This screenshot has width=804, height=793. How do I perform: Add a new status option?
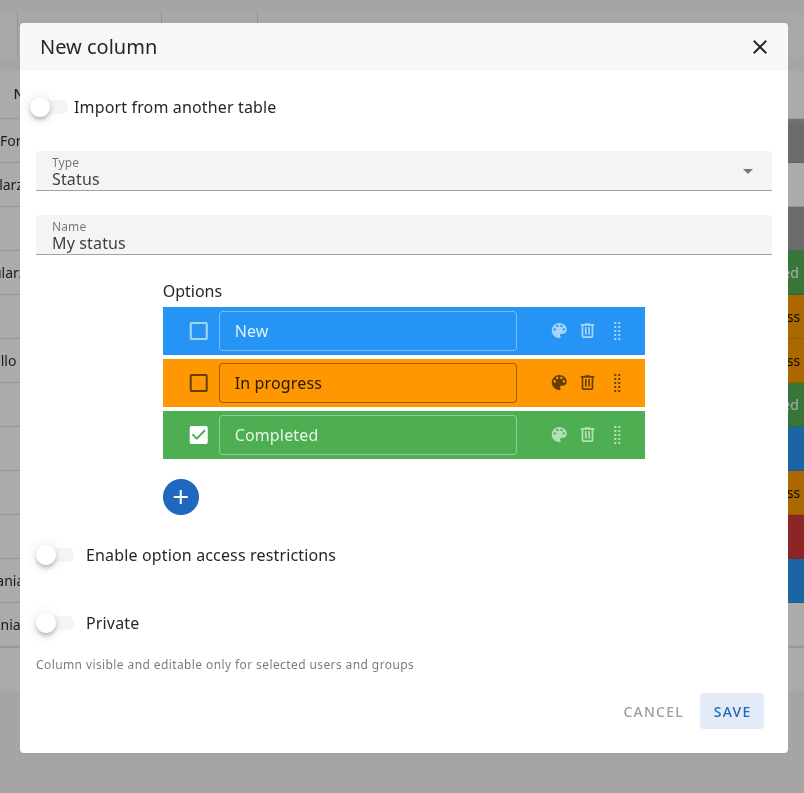tap(181, 497)
